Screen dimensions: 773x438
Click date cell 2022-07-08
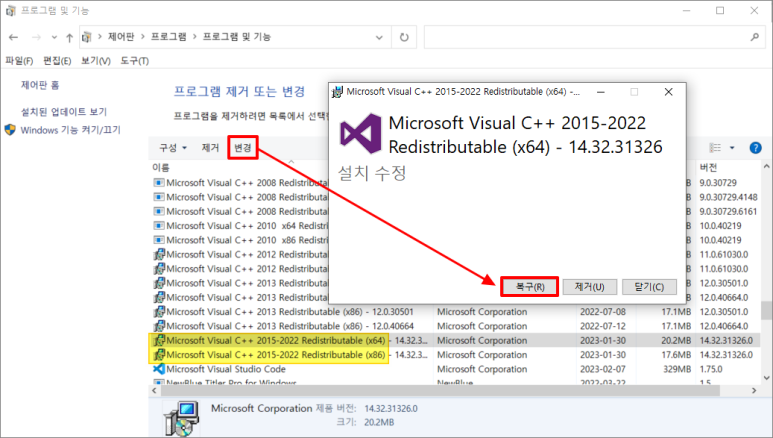tap(602, 312)
